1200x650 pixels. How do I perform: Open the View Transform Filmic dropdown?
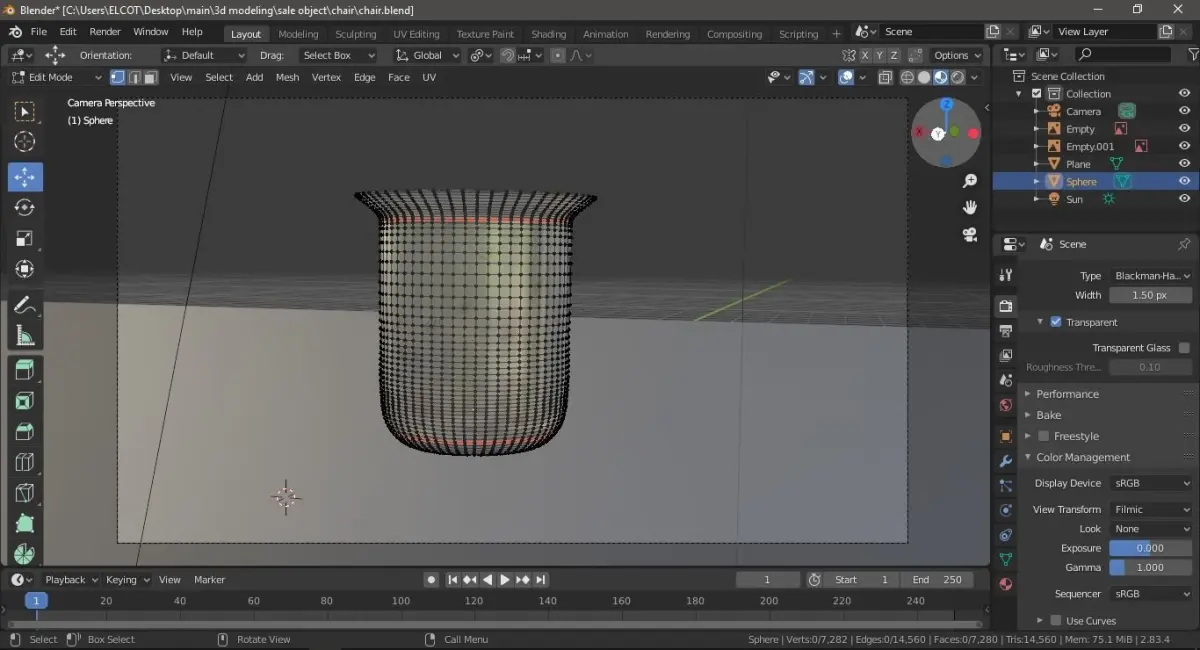click(x=1149, y=509)
